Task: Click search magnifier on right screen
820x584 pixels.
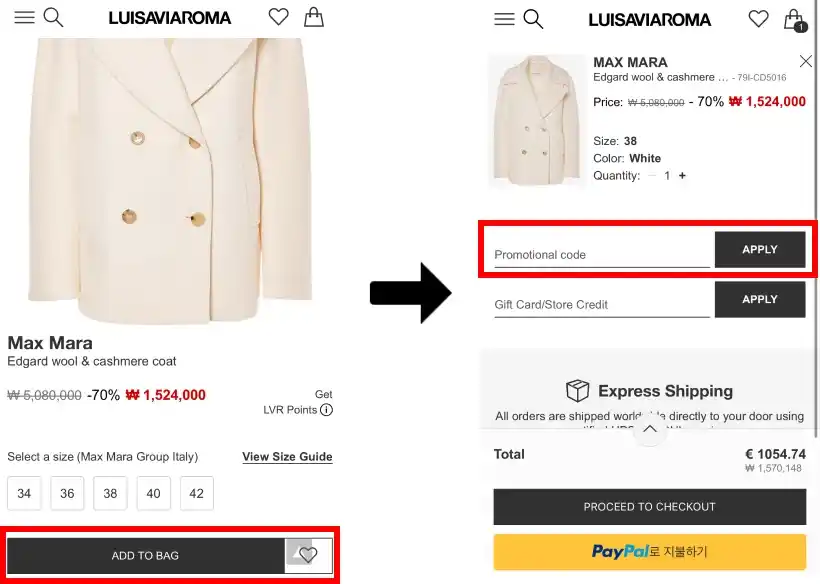Action: pos(534,19)
